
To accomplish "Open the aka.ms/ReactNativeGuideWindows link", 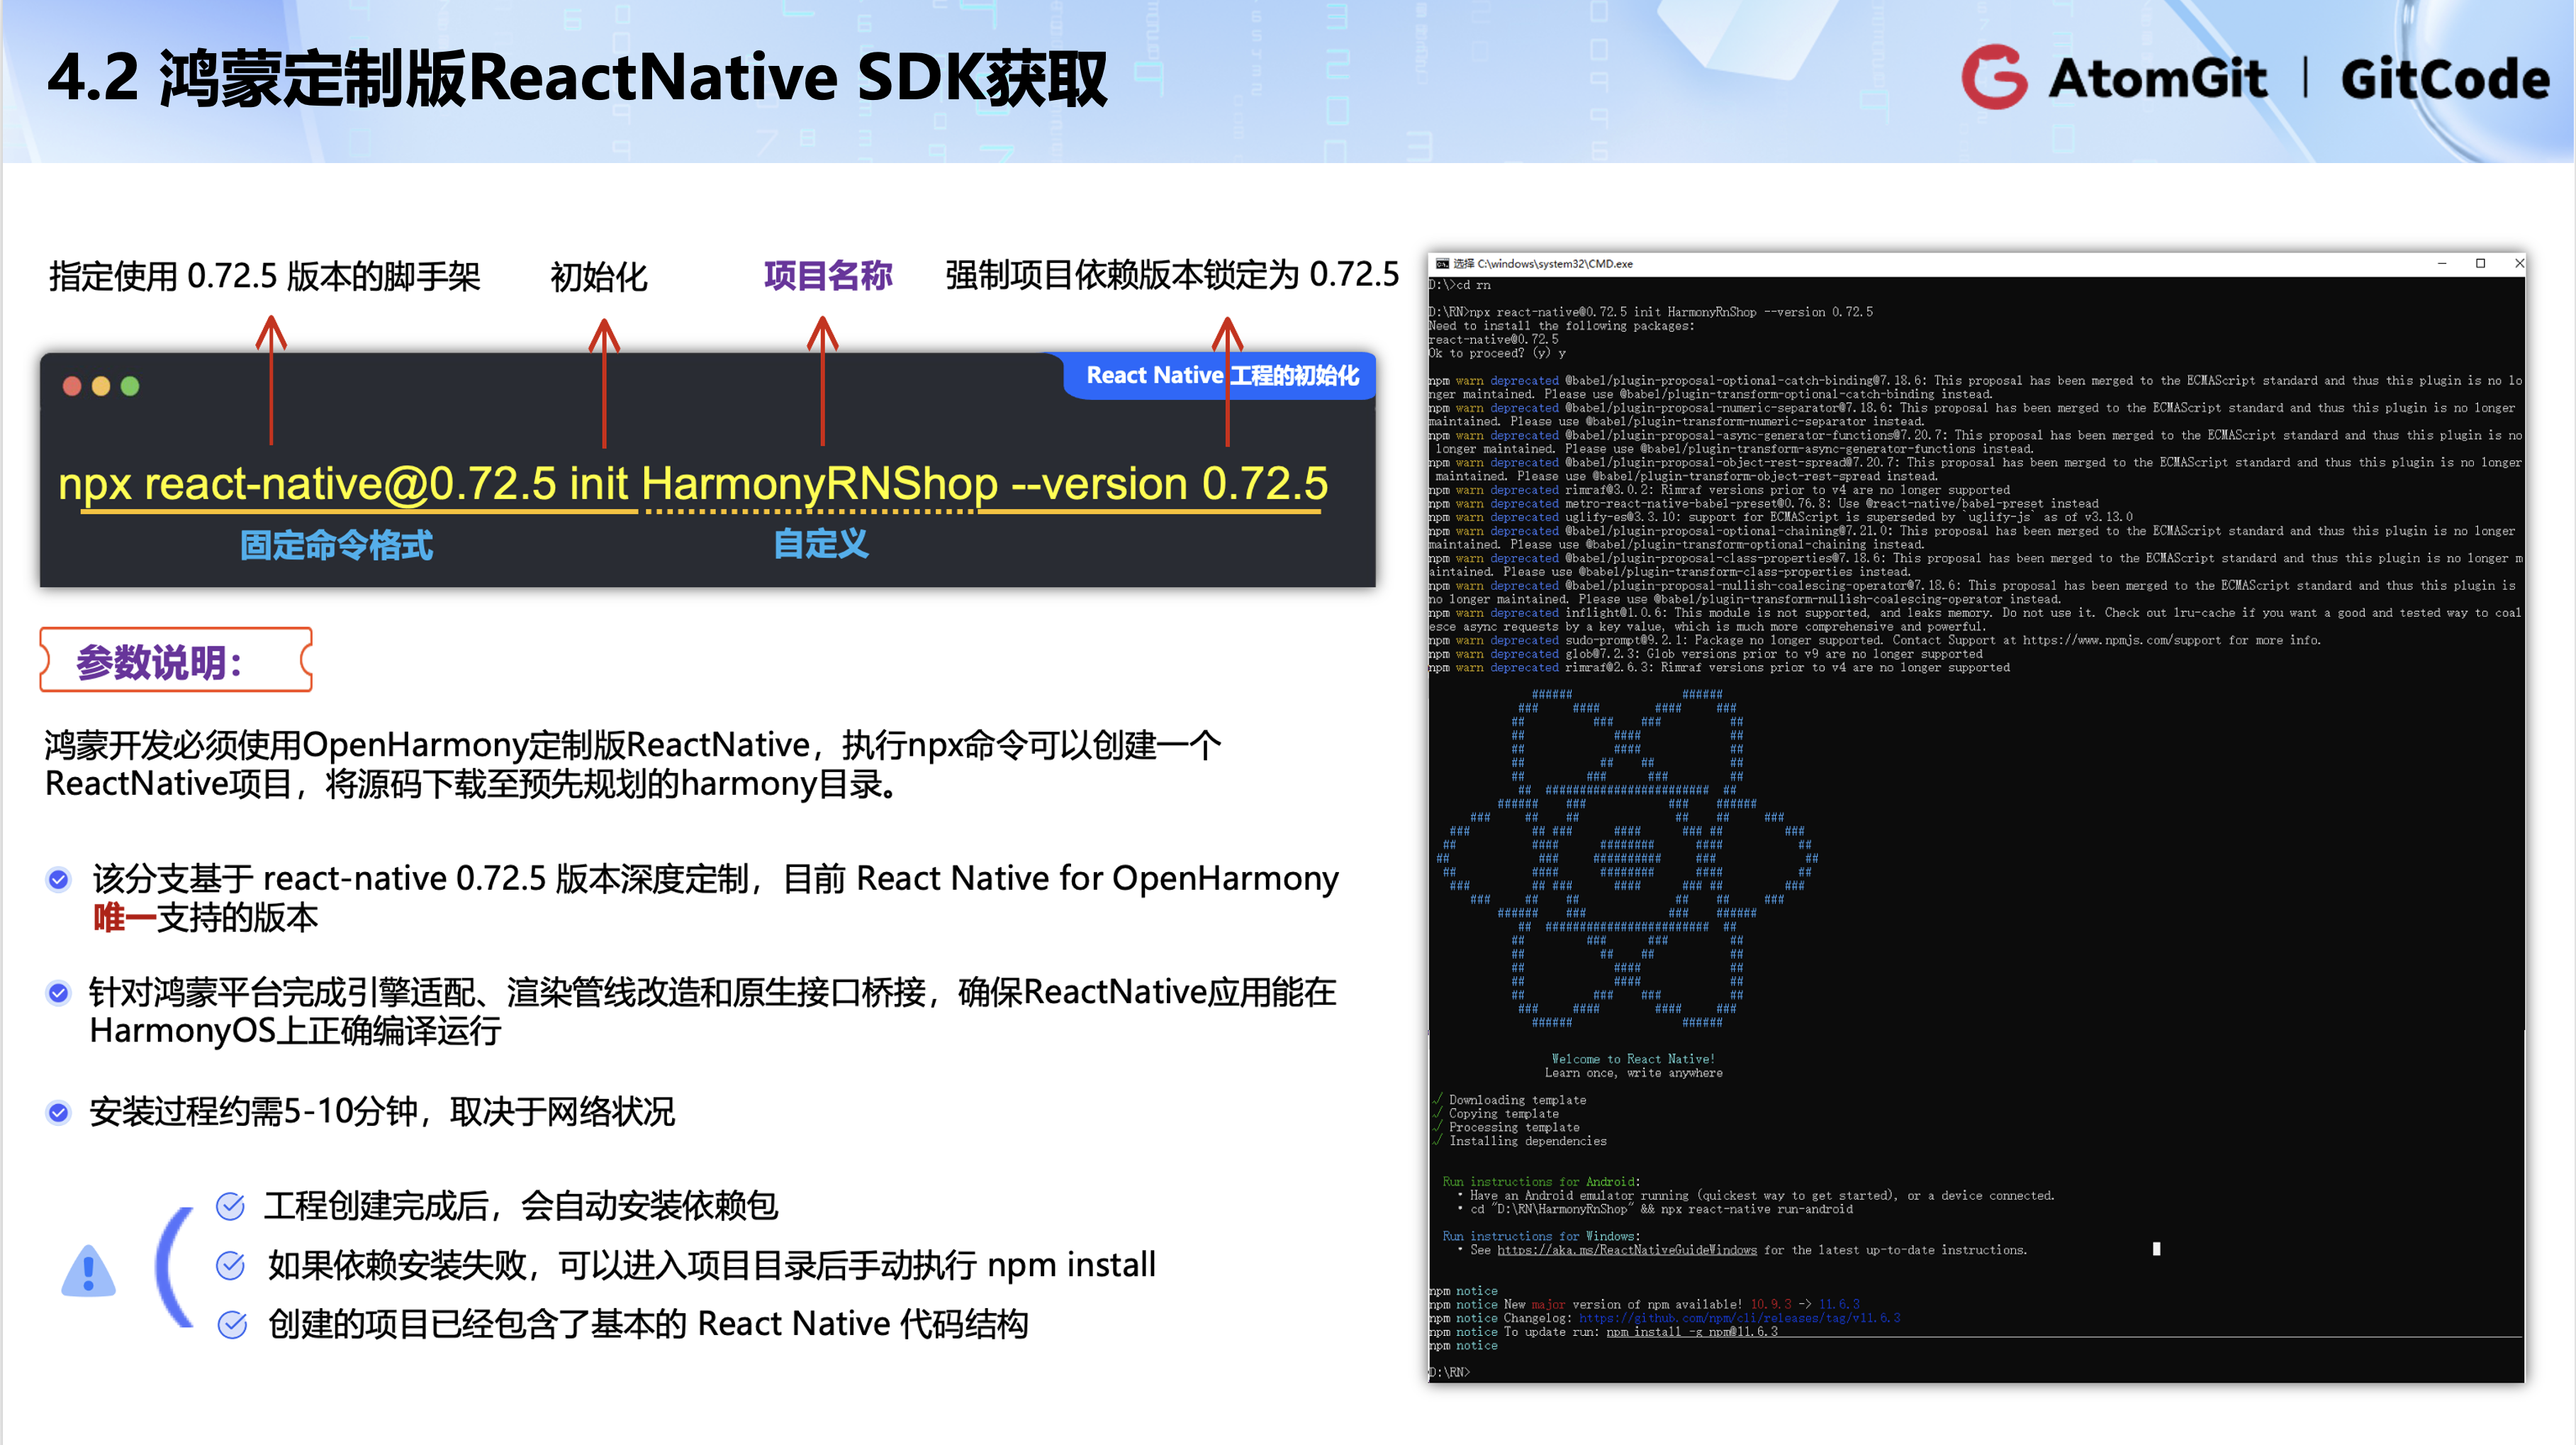I will coord(1626,1250).
